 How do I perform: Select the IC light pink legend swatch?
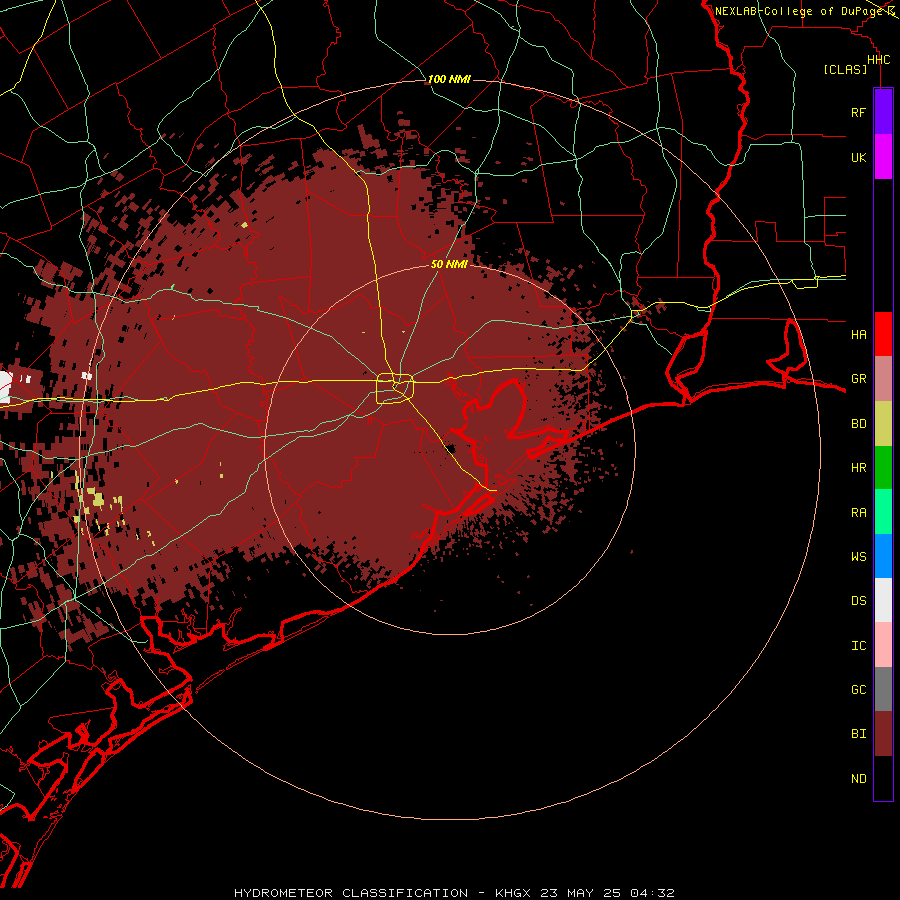883,645
